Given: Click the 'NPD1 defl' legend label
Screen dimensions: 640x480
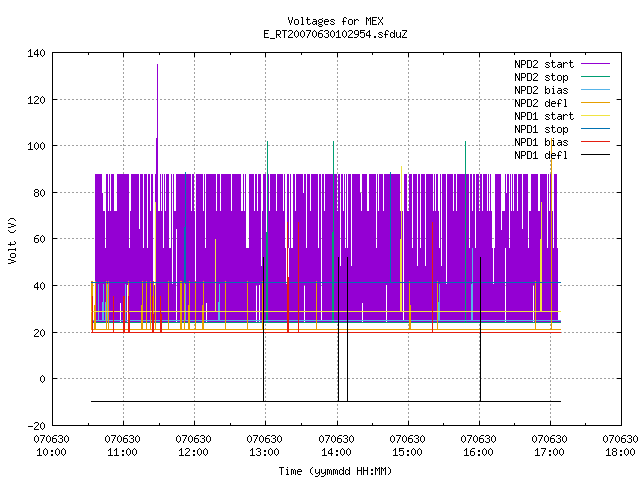Looking at the screenshot, I should (x=541, y=155).
